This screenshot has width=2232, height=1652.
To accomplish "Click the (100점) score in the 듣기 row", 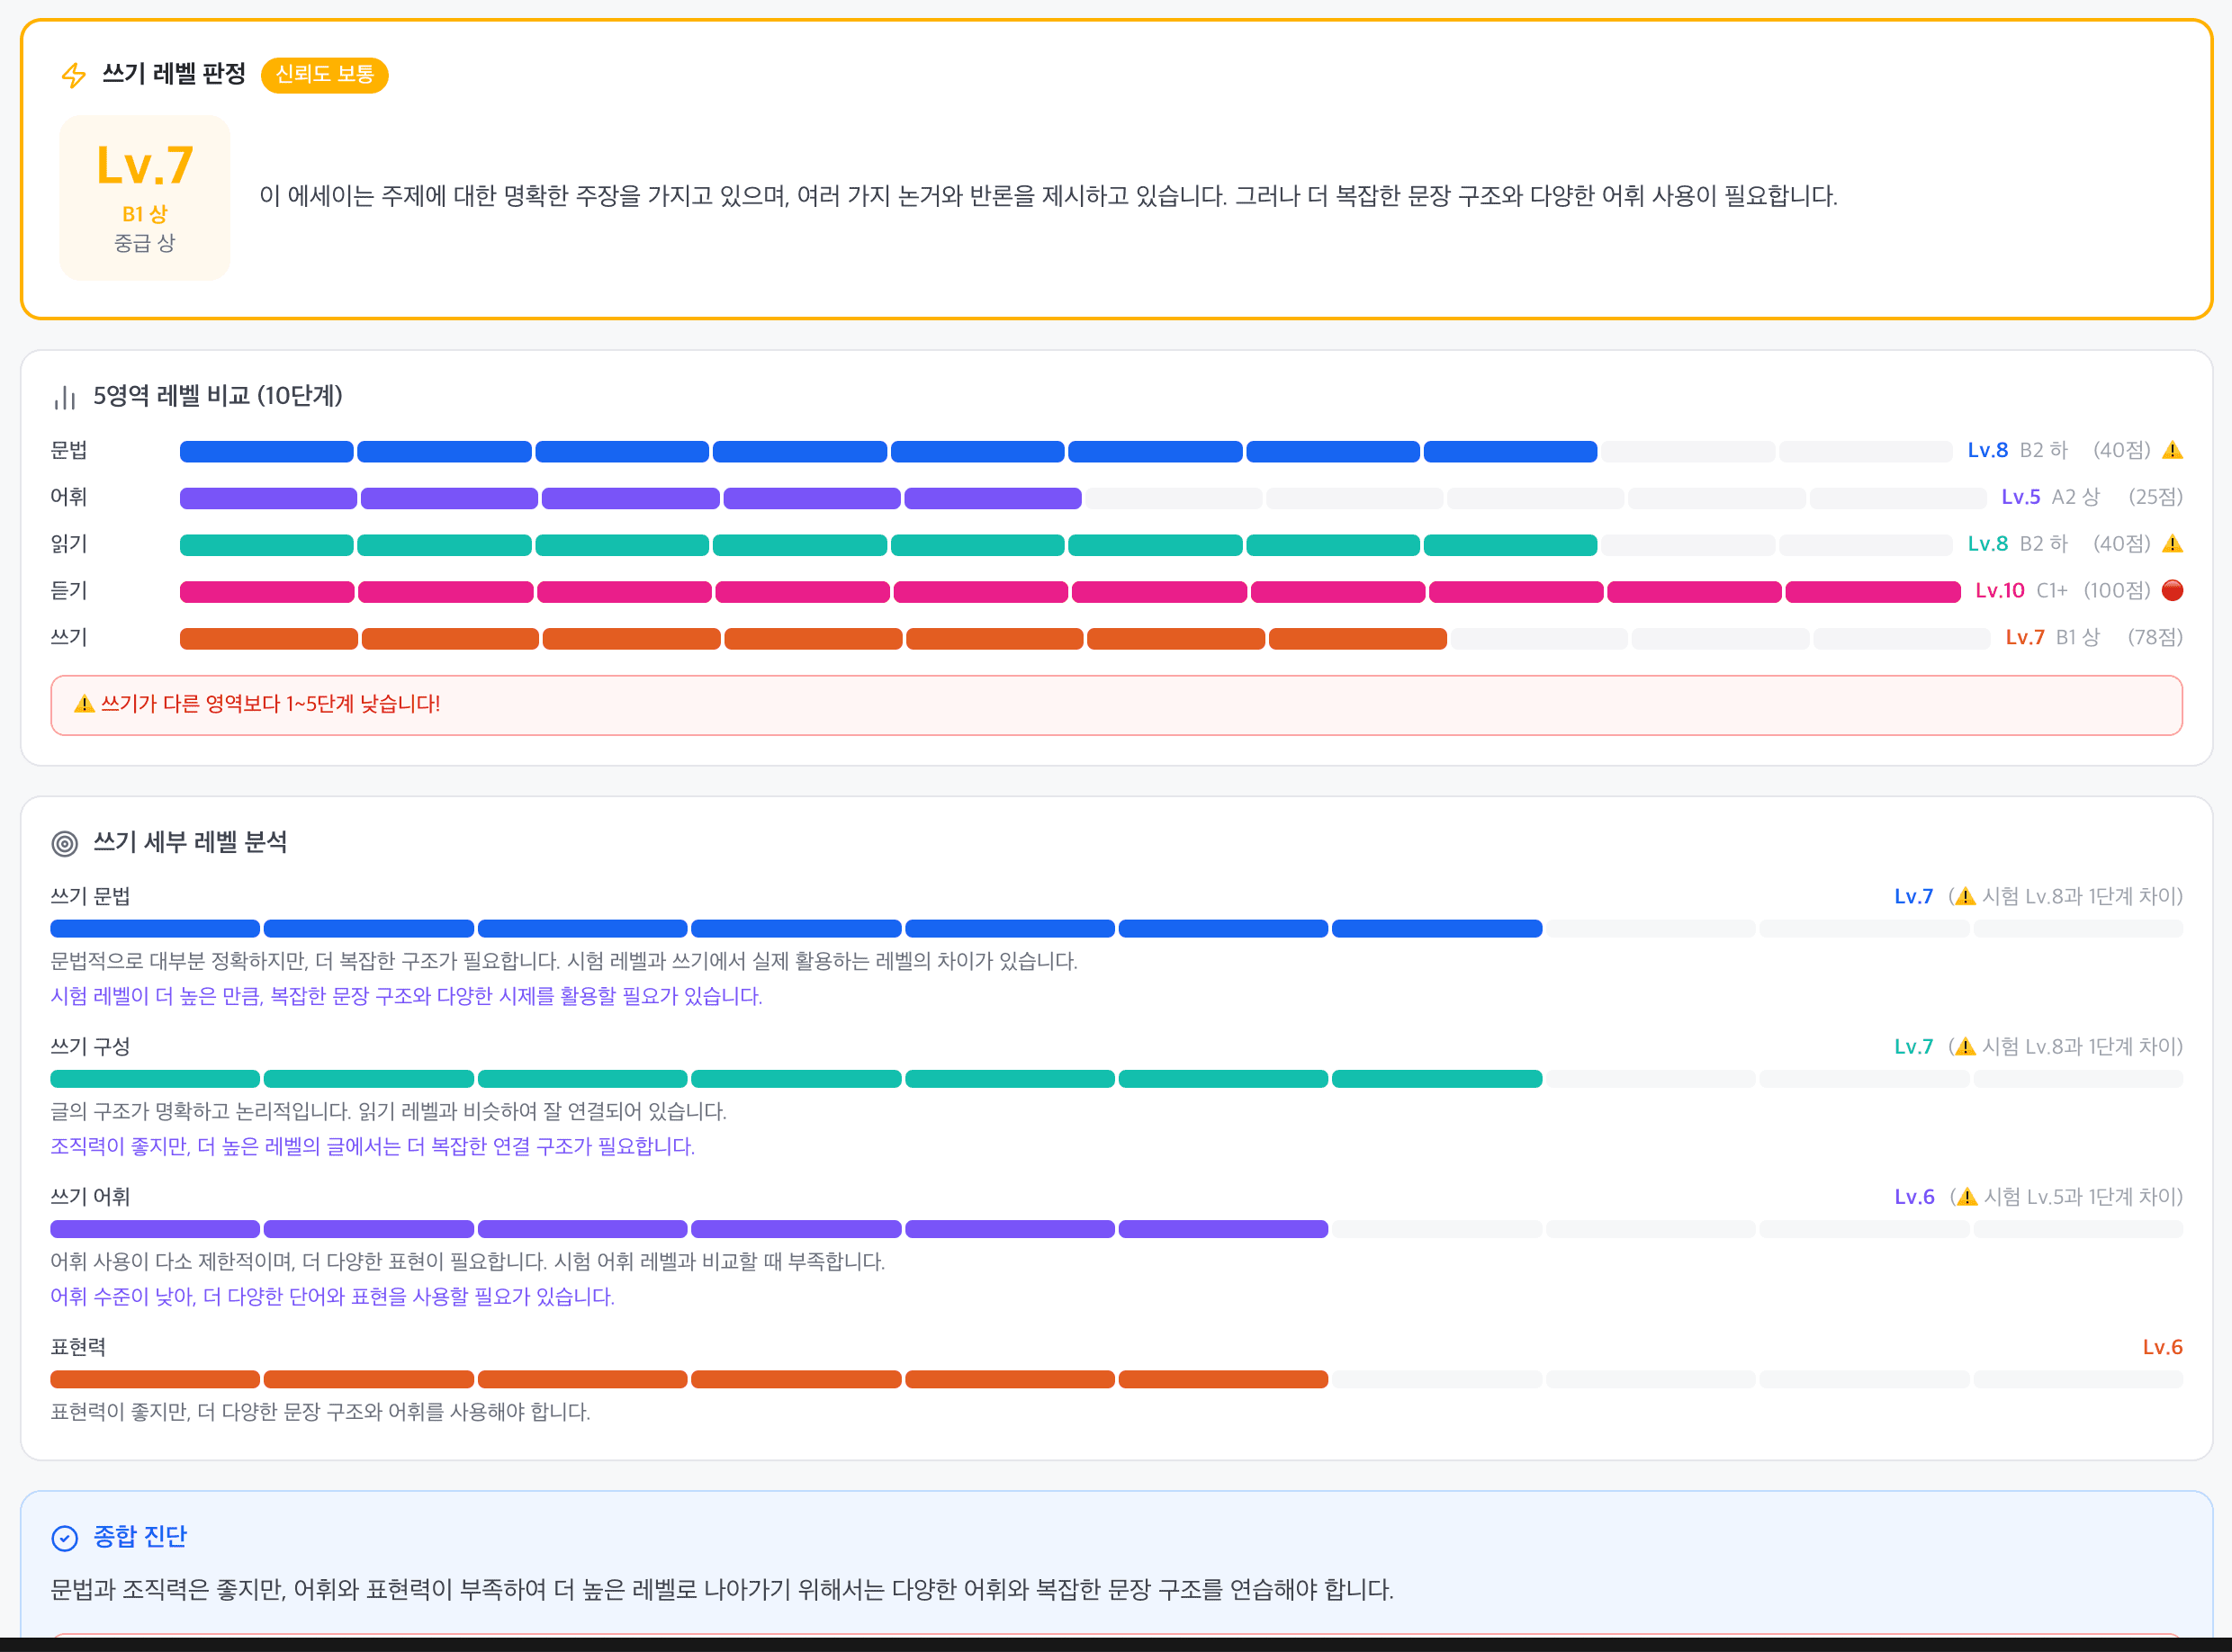I will (x=2117, y=591).
